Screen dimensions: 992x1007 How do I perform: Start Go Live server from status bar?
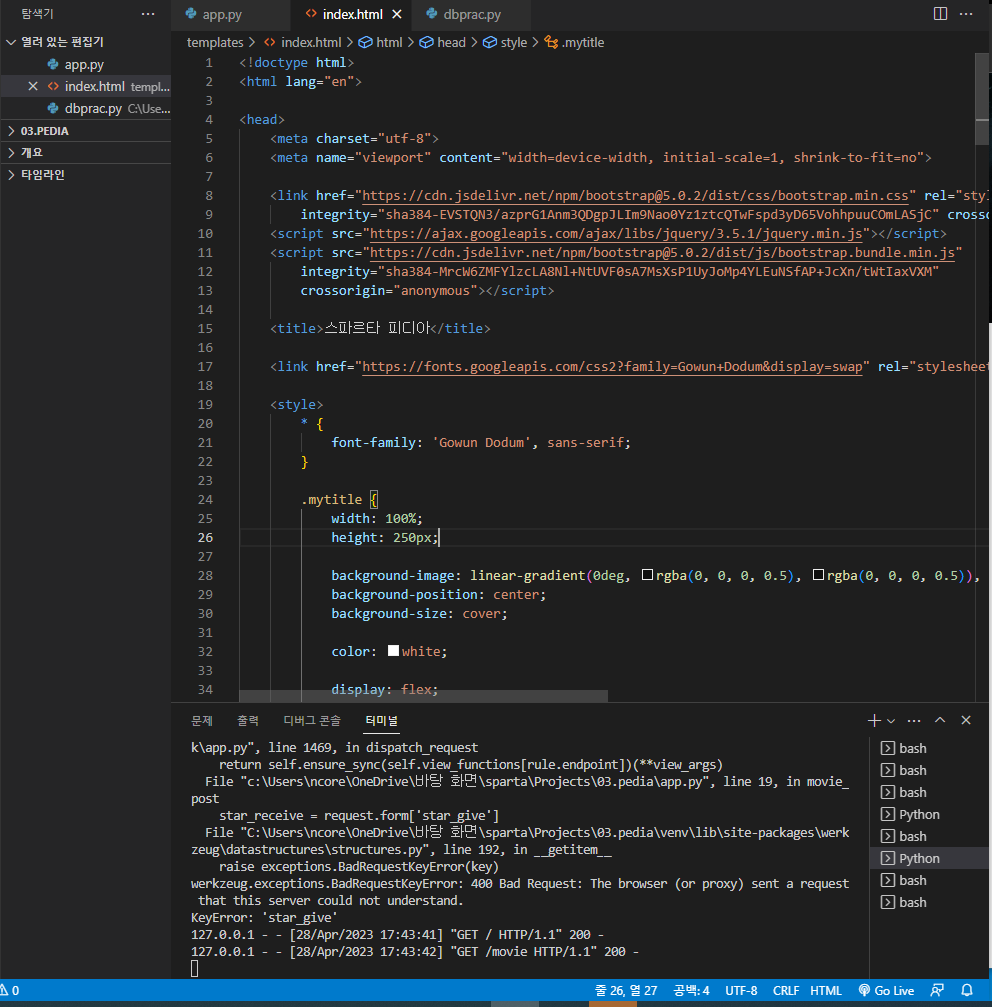pos(886,990)
